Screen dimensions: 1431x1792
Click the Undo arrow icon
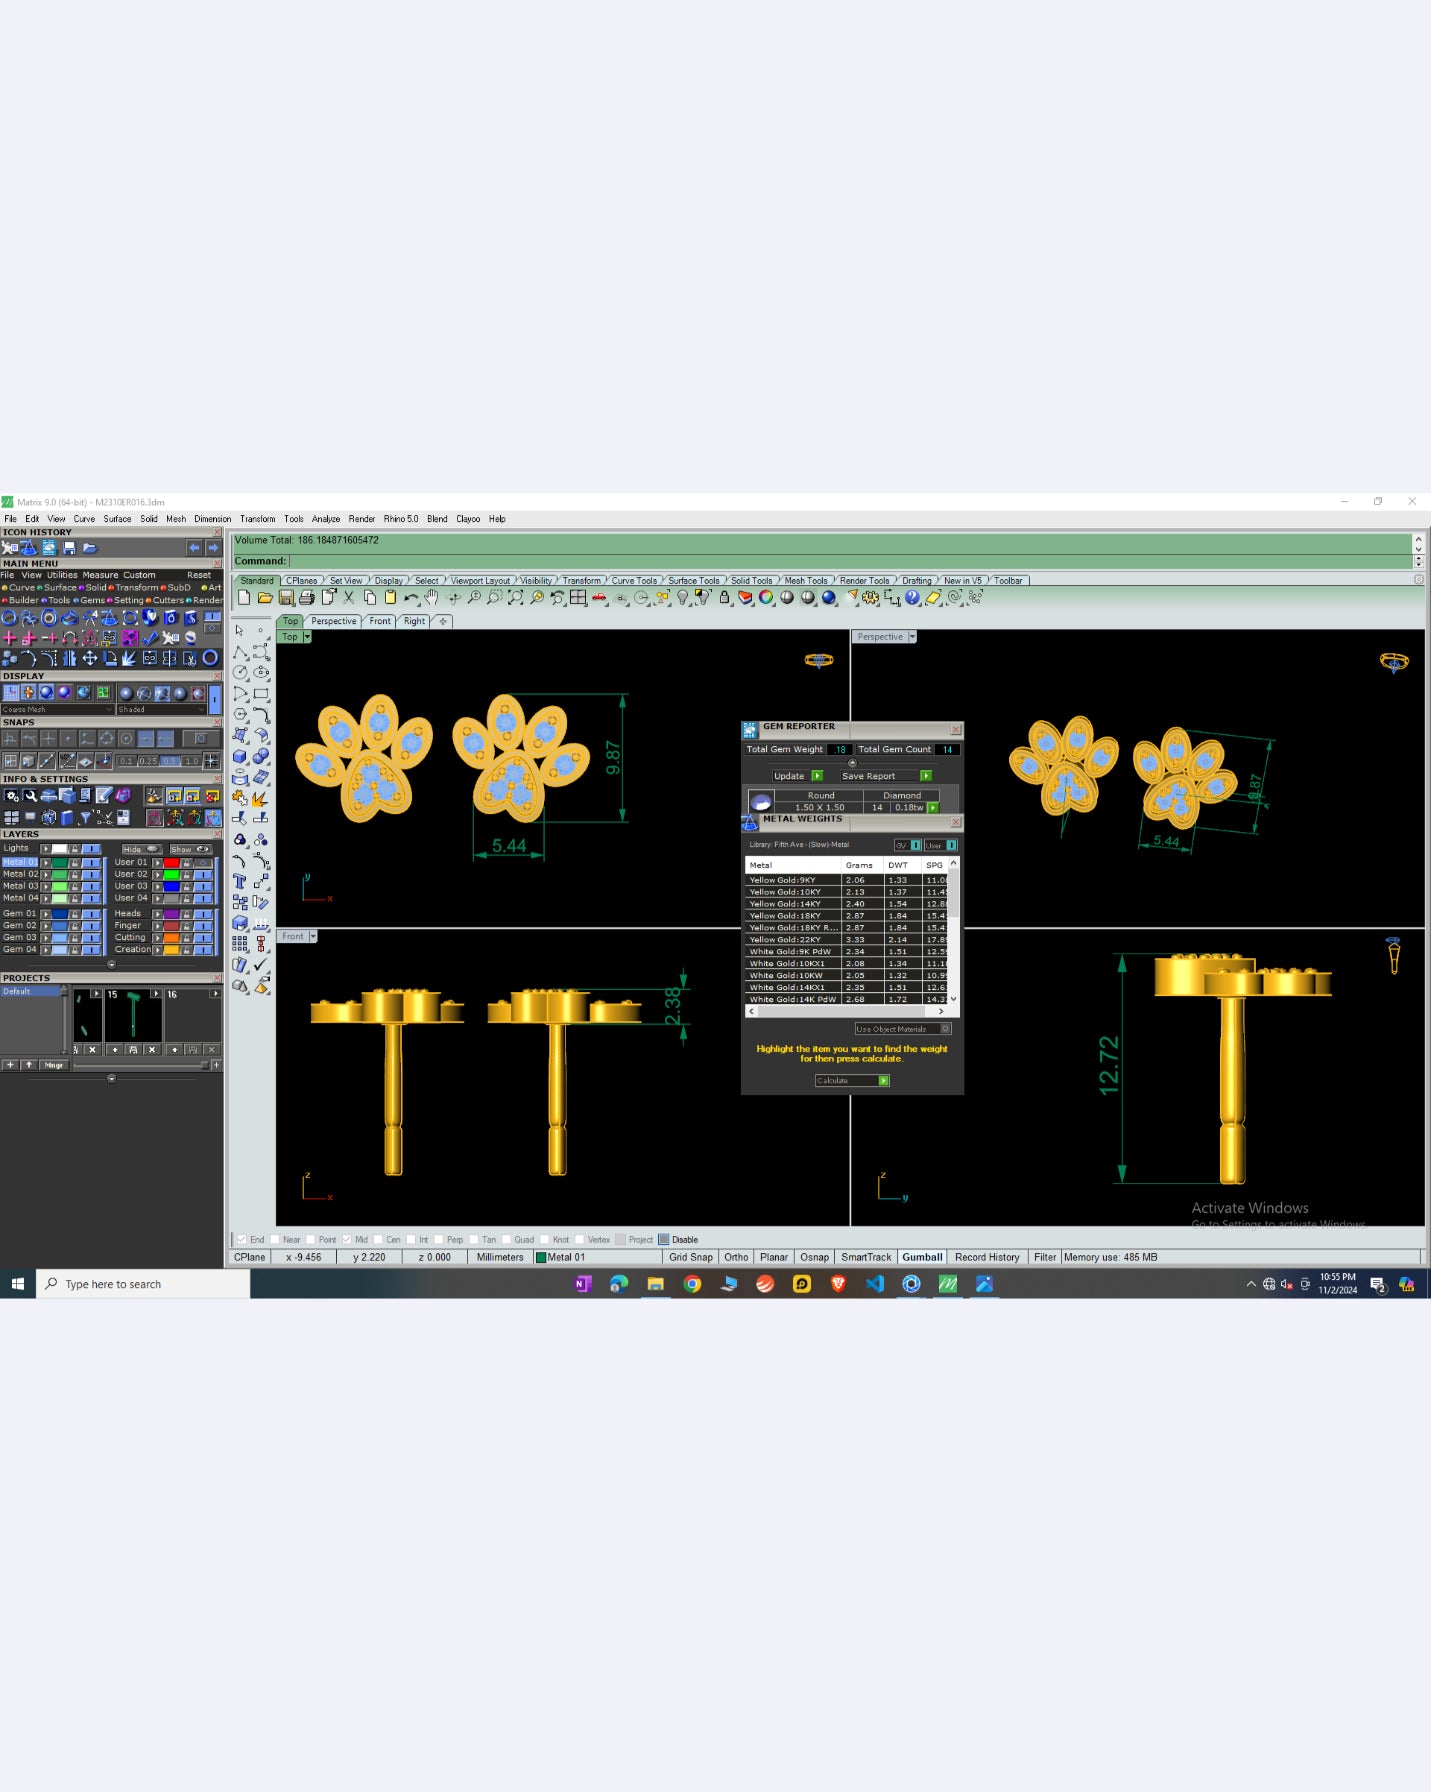410,598
